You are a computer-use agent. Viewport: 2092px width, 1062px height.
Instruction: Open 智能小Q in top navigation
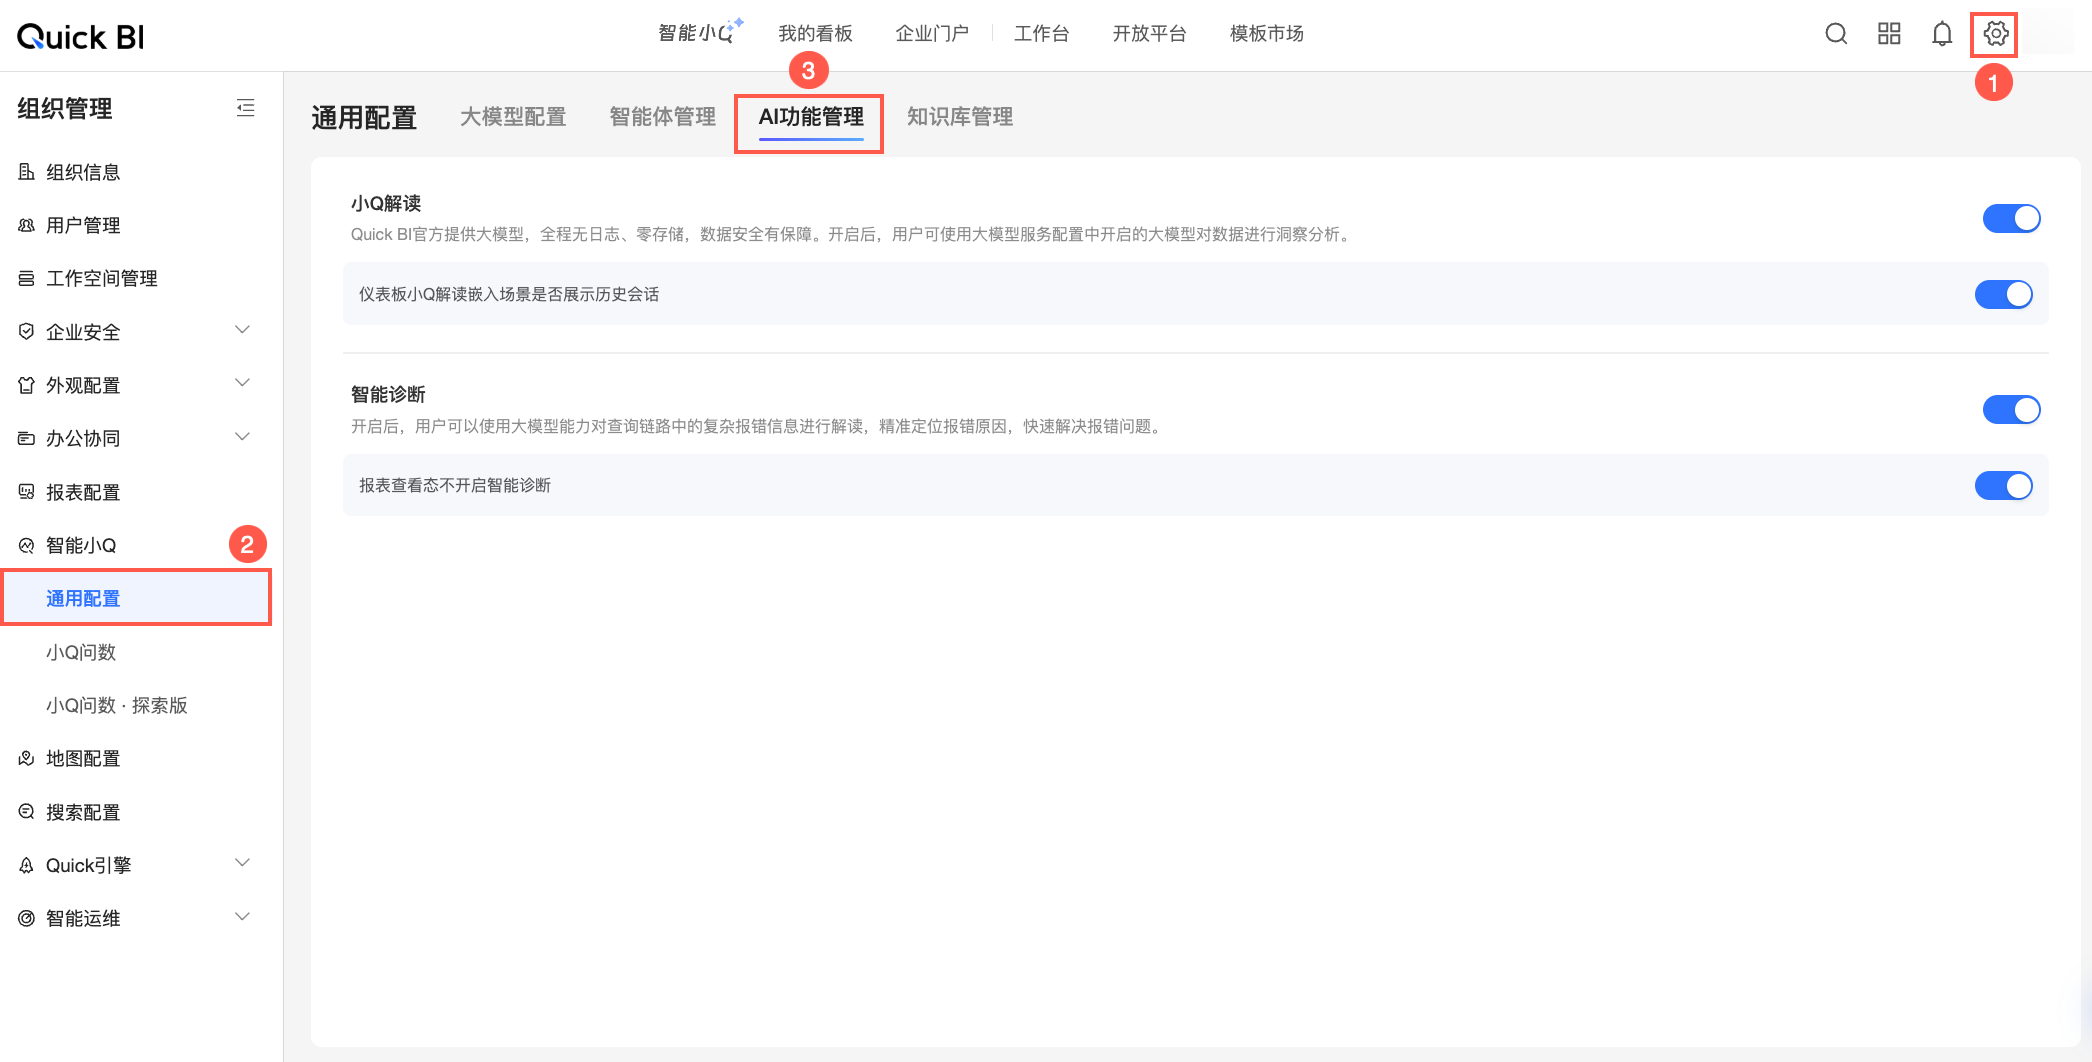point(699,33)
